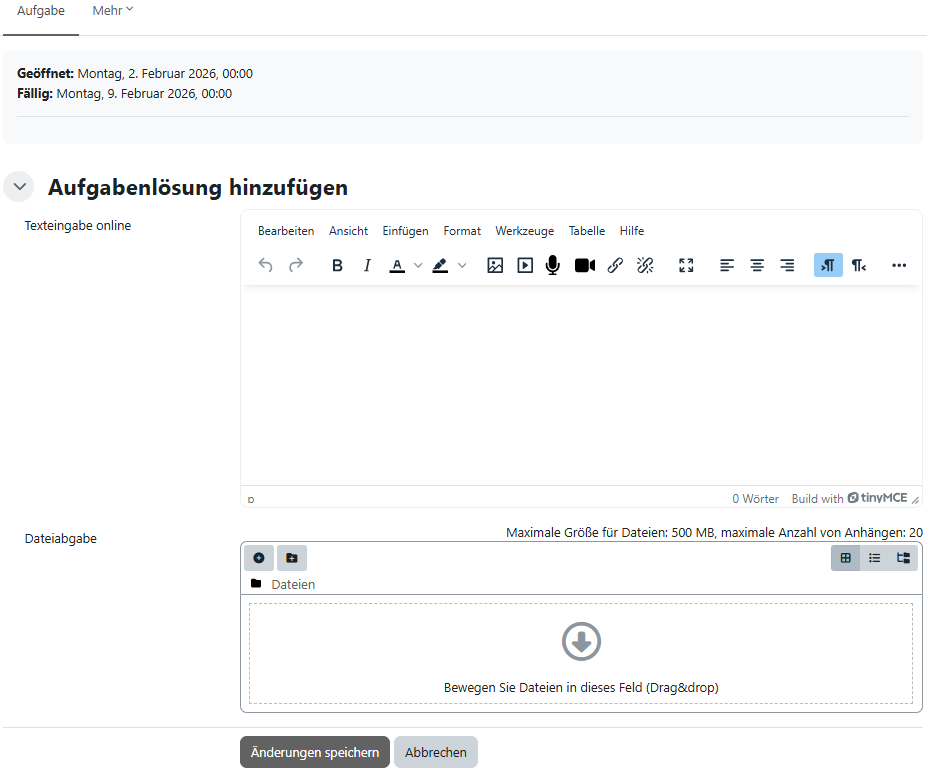Insert a link using chain icon
The width and height of the screenshot is (927, 772).
point(615,265)
